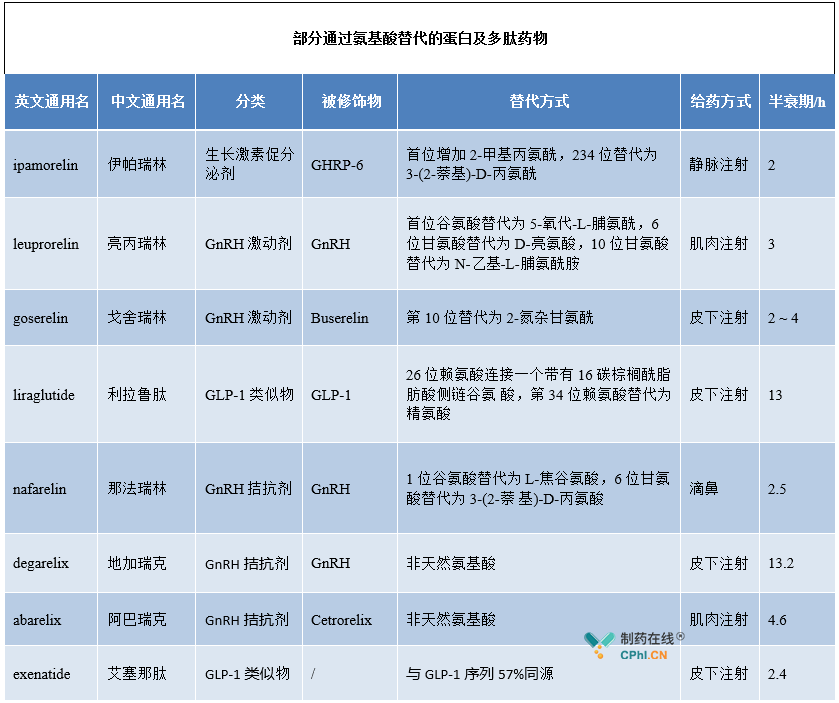Select the 中文通用名 column header
The height and width of the screenshot is (703, 839).
(x=148, y=101)
